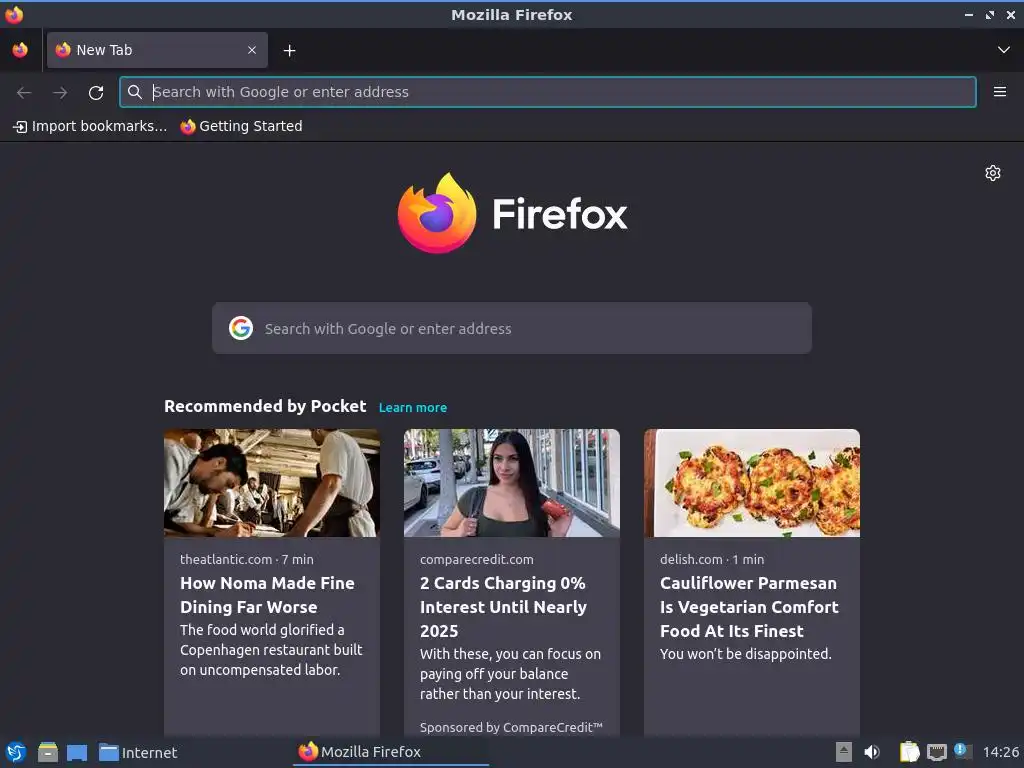
Task: Expand the list all tabs chevron
Action: pyautogui.click(x=1004, y=50)
